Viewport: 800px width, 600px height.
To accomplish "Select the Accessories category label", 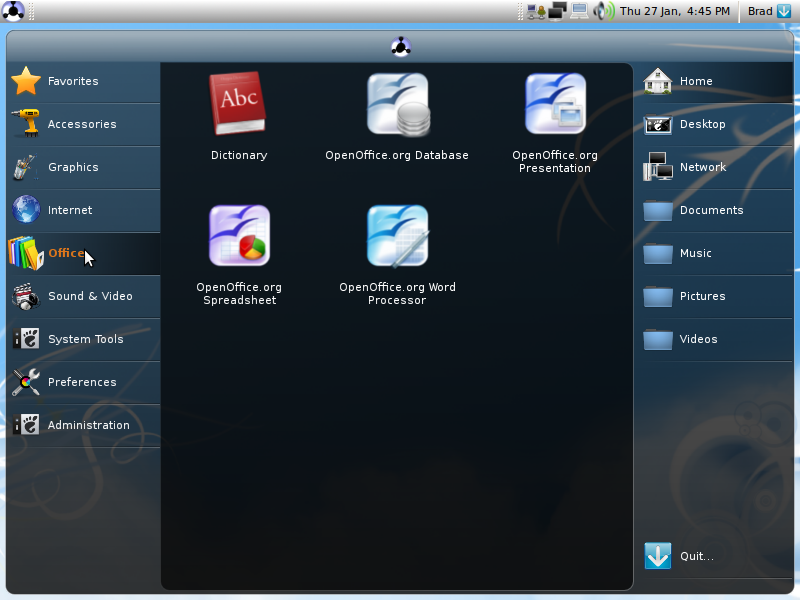I will coord(82,124).
